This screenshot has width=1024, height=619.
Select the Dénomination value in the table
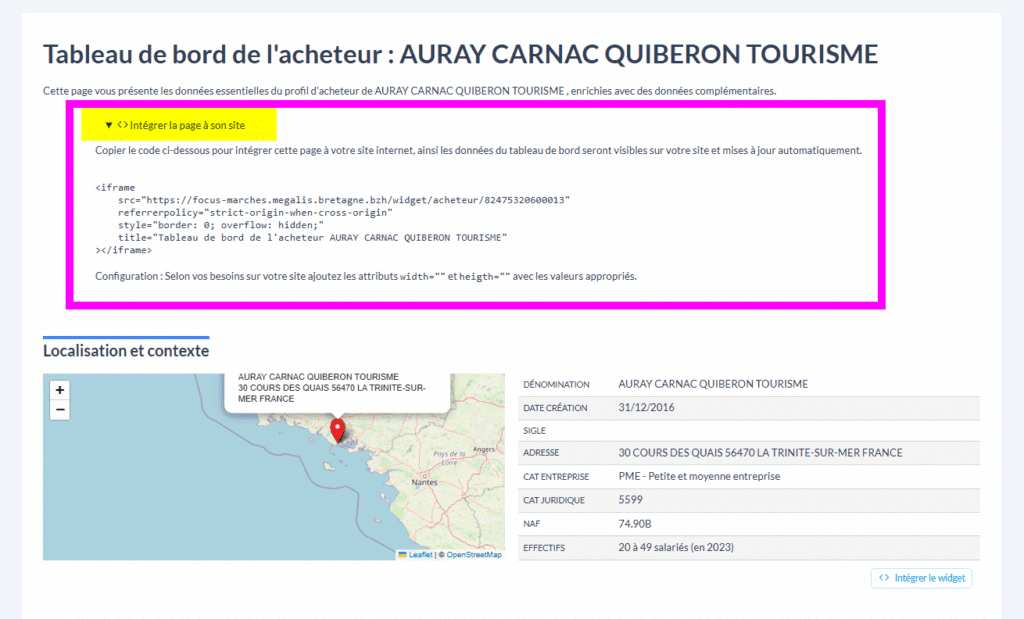coord(712,384)
